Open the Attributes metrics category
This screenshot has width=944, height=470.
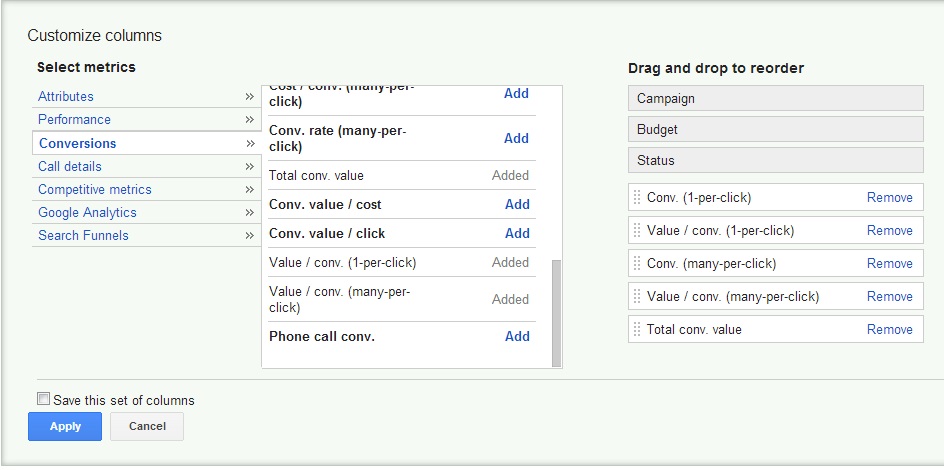66,96
